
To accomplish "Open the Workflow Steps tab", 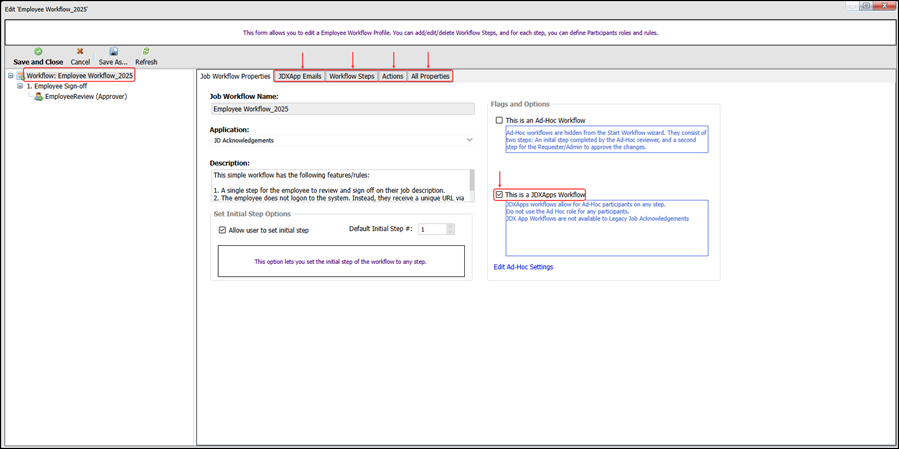I will coord(352,76).
